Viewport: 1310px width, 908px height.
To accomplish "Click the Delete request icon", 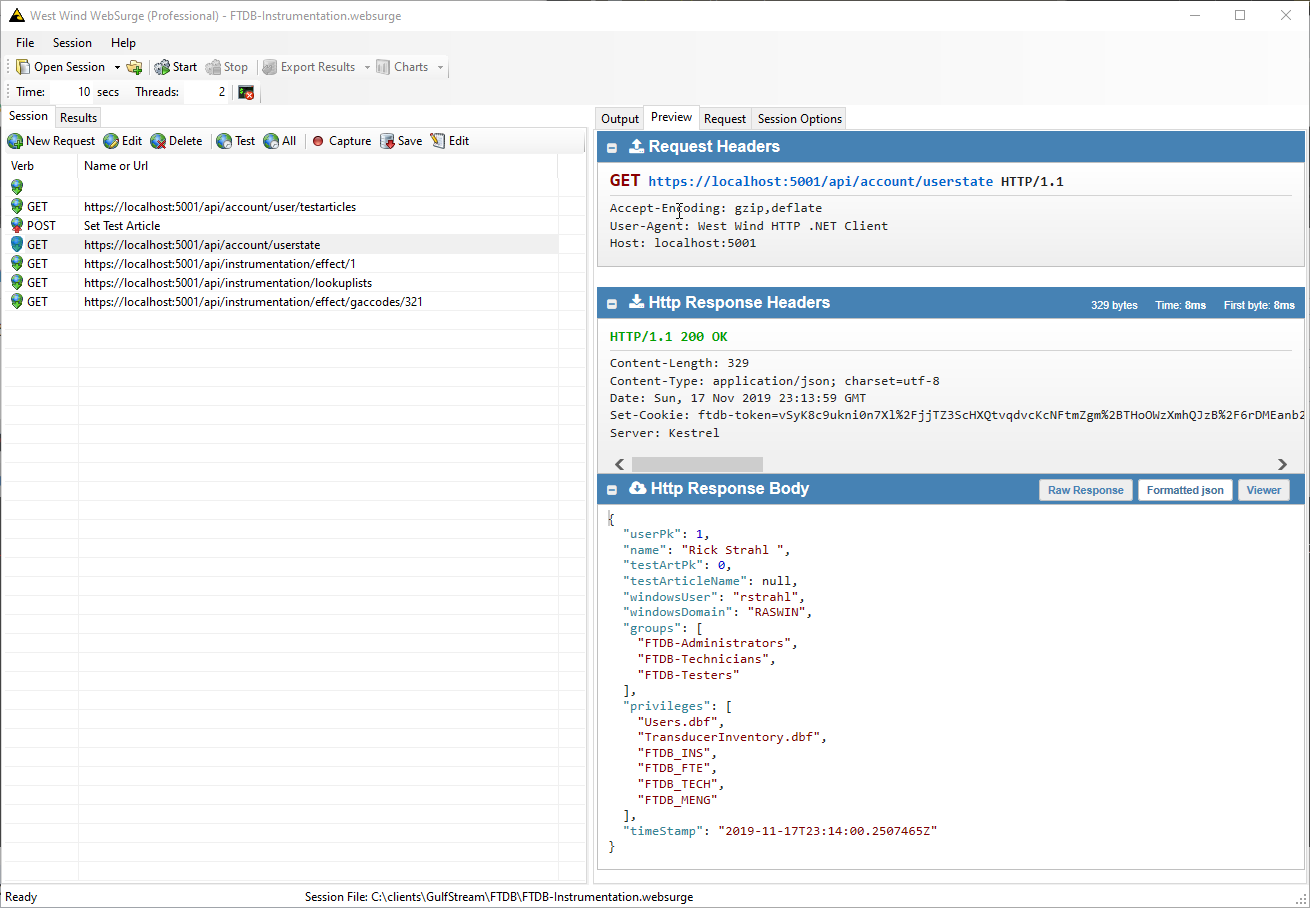I will (158, 141).
